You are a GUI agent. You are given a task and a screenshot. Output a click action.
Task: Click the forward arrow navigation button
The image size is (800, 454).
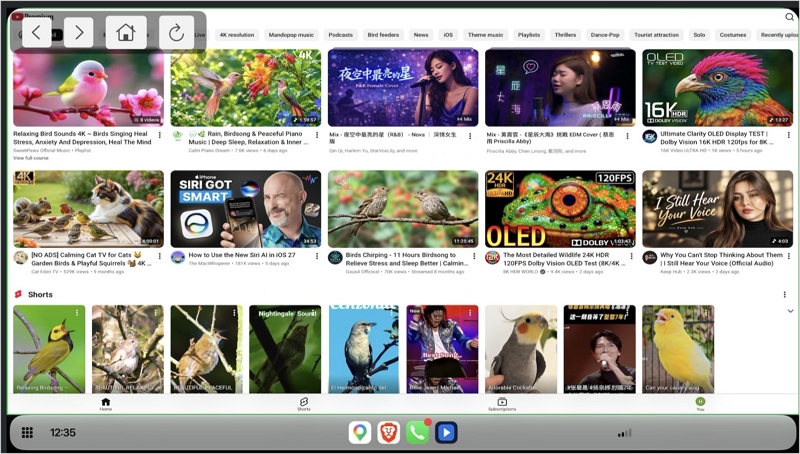[79, 33]
